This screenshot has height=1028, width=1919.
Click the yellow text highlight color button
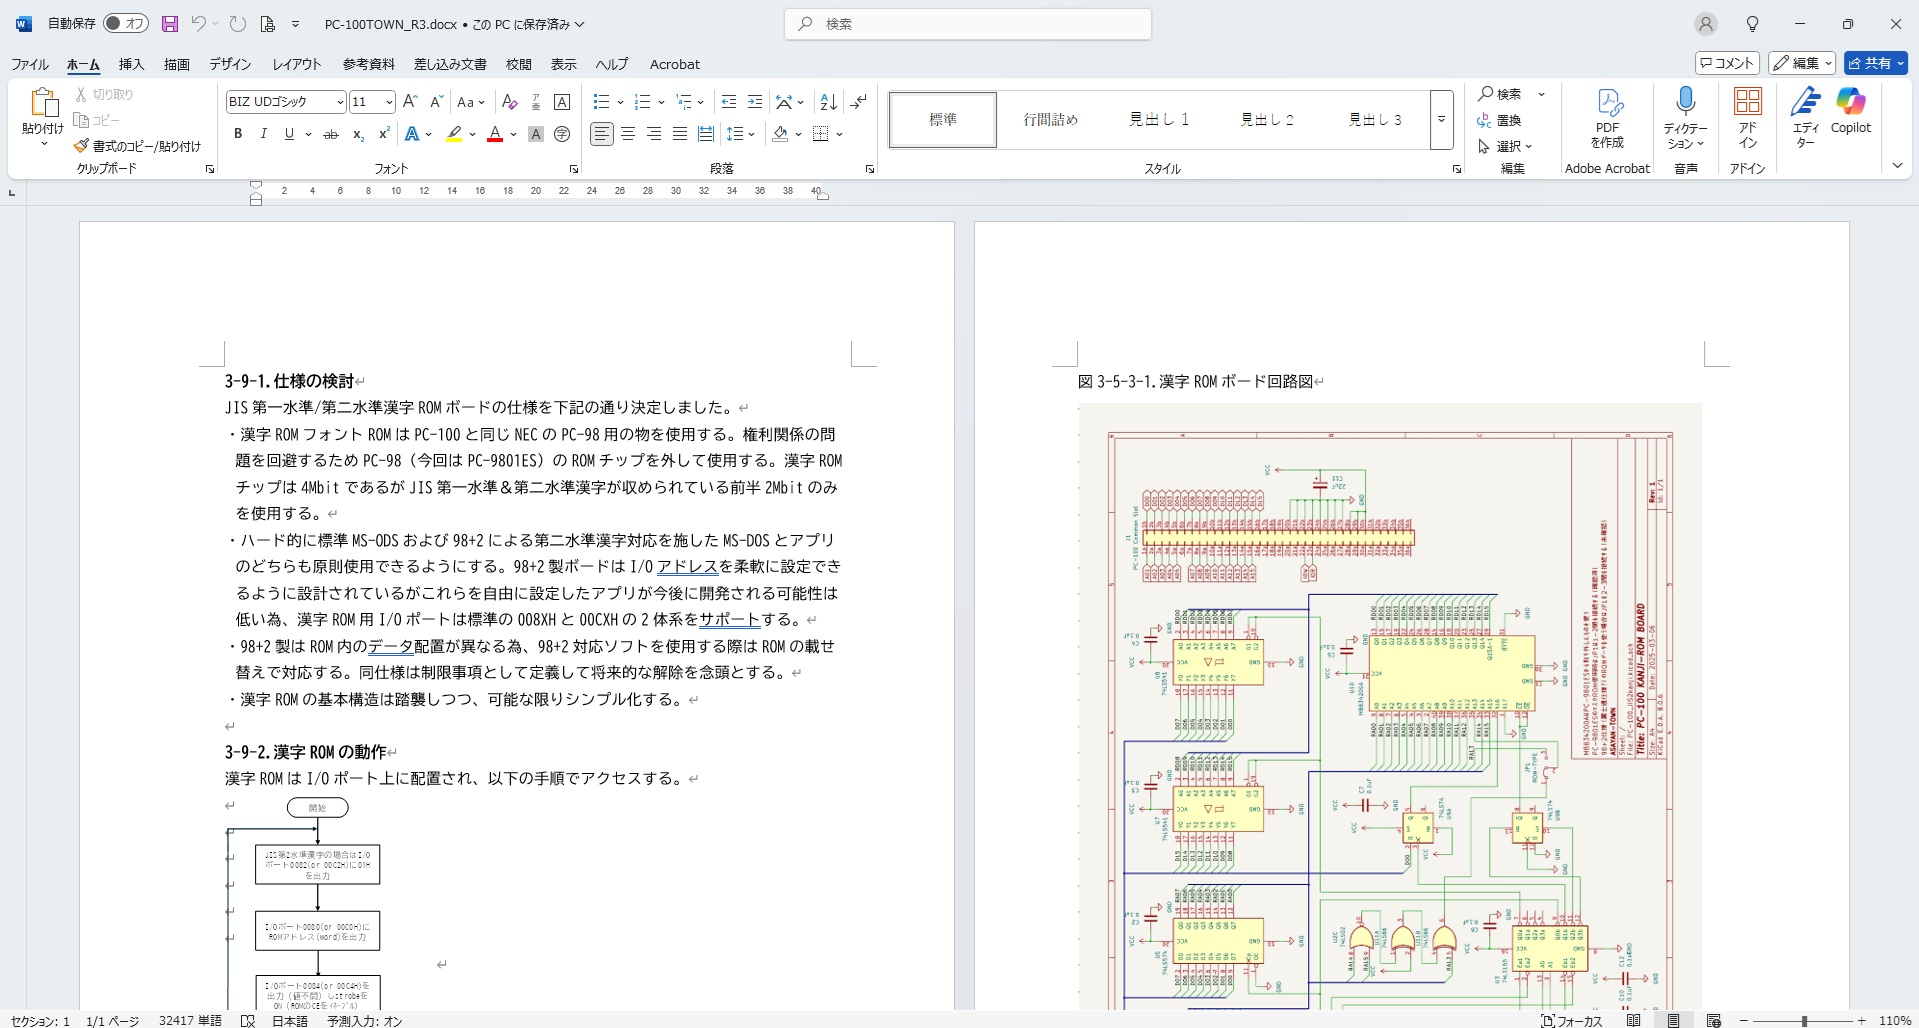coord(455,134)
